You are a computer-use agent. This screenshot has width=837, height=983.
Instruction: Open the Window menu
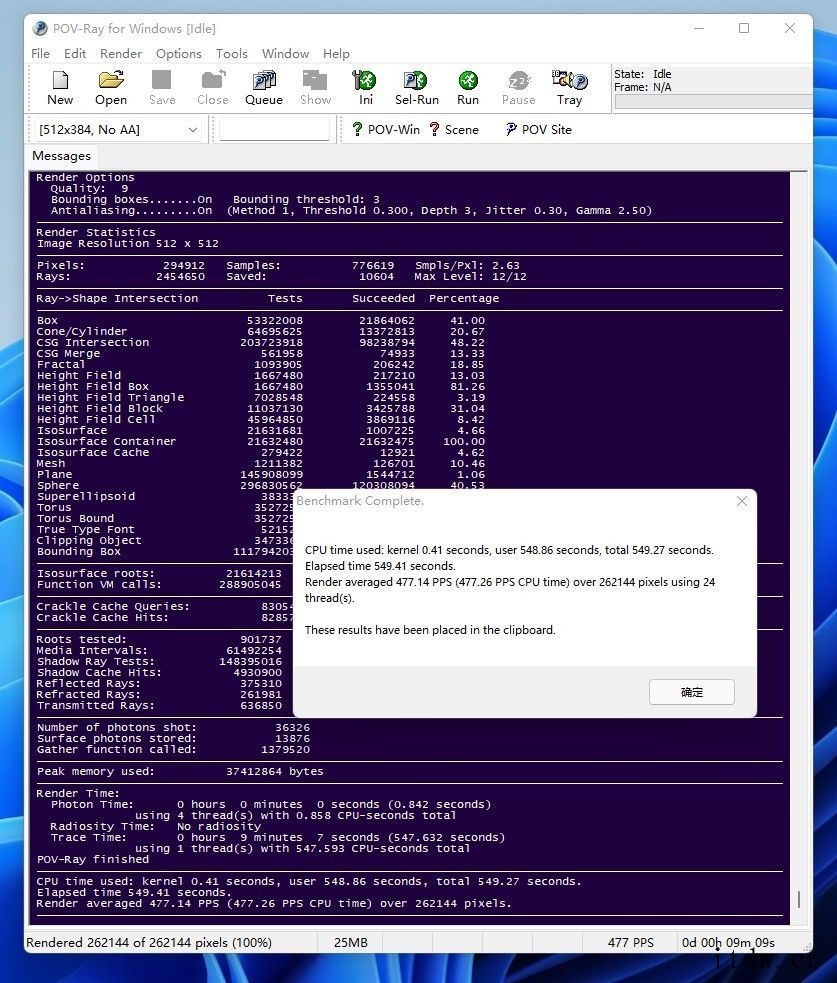point(285,54)
